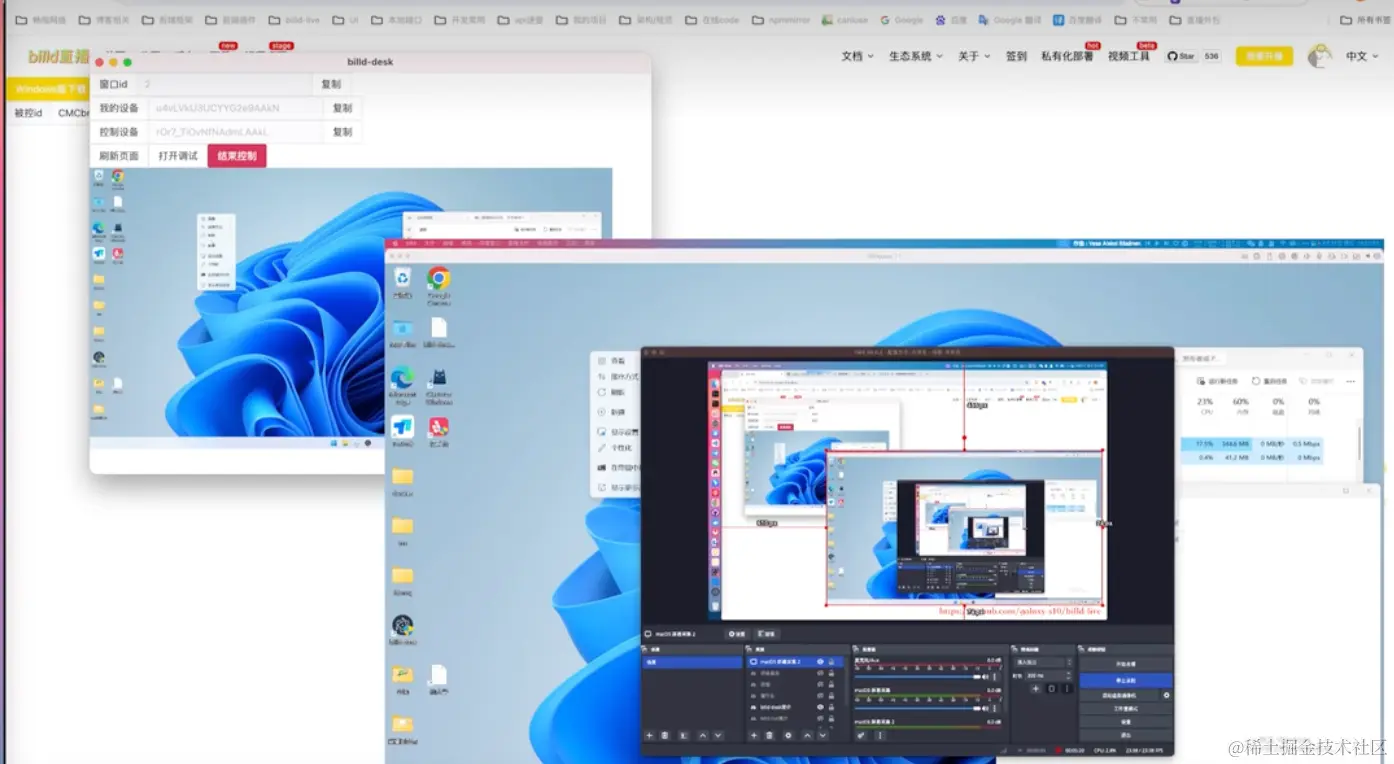Toggle visibility eye of billd-desk窗口 source
The height and width of the screenshot is (764, 1394).
[820, 707]
